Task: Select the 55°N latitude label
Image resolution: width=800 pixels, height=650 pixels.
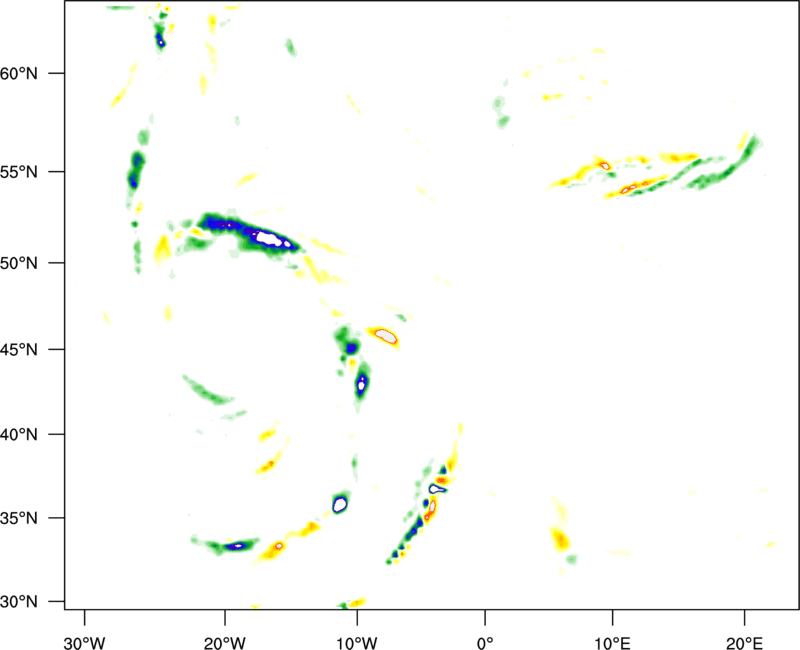Action: tap(19, 172)
